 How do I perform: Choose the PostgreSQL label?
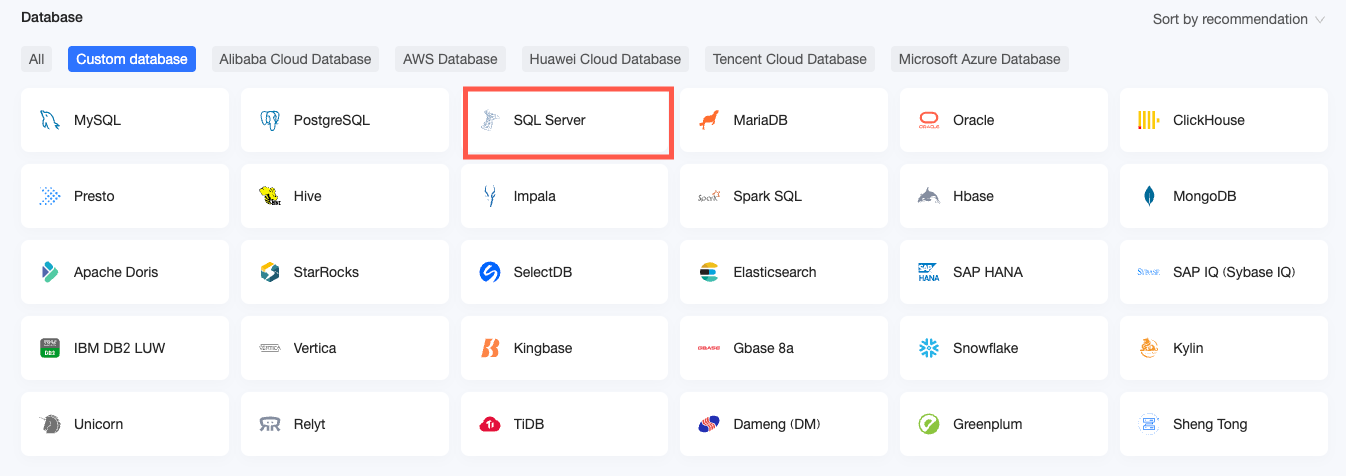point(332,120)
